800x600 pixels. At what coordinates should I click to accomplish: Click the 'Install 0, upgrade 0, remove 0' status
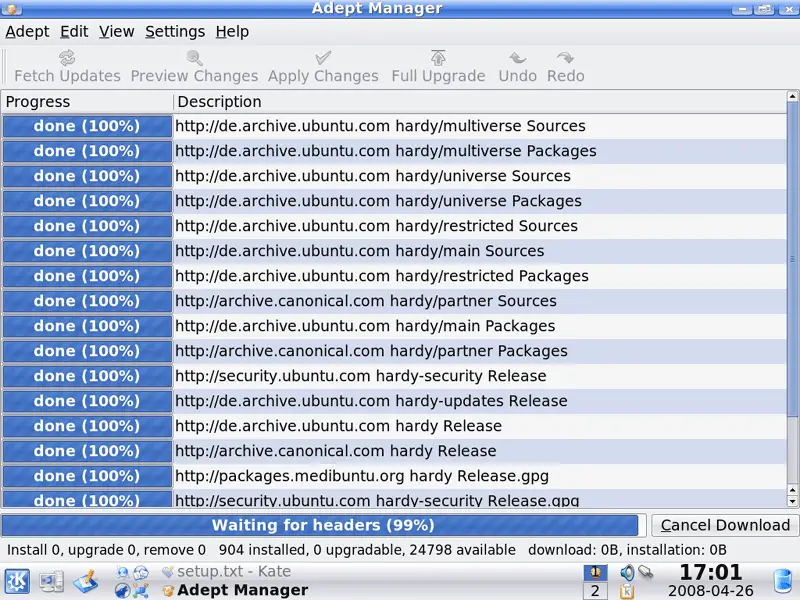coord(106,550)
